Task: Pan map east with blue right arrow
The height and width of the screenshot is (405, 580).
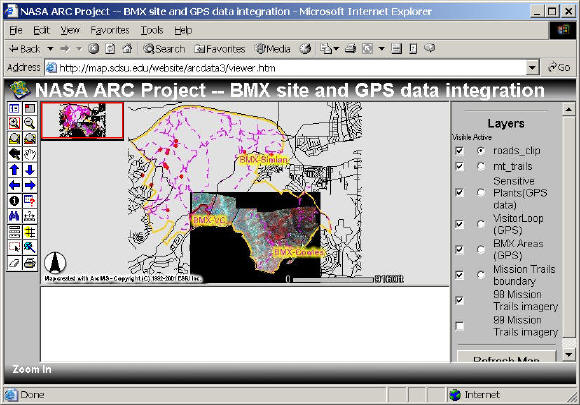Action: (30, 185)
